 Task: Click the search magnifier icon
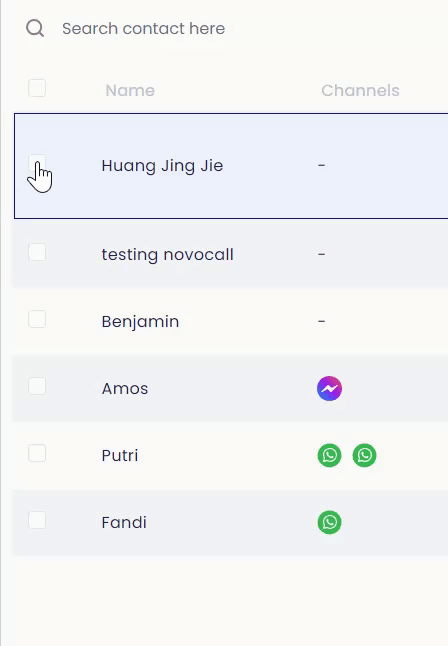click(35, 28)
